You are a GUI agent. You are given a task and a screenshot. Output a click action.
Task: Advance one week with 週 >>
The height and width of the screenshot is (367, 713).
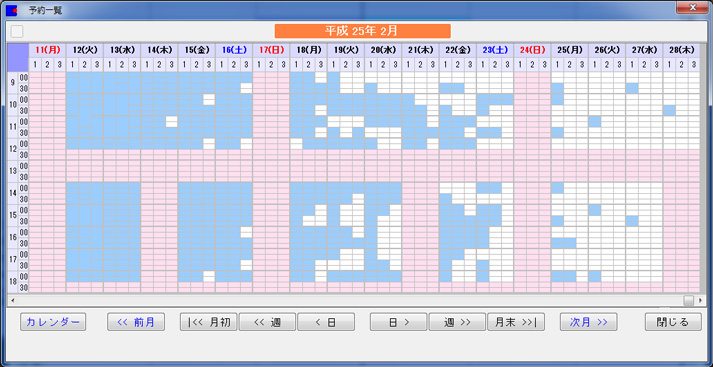coord(457,322)
